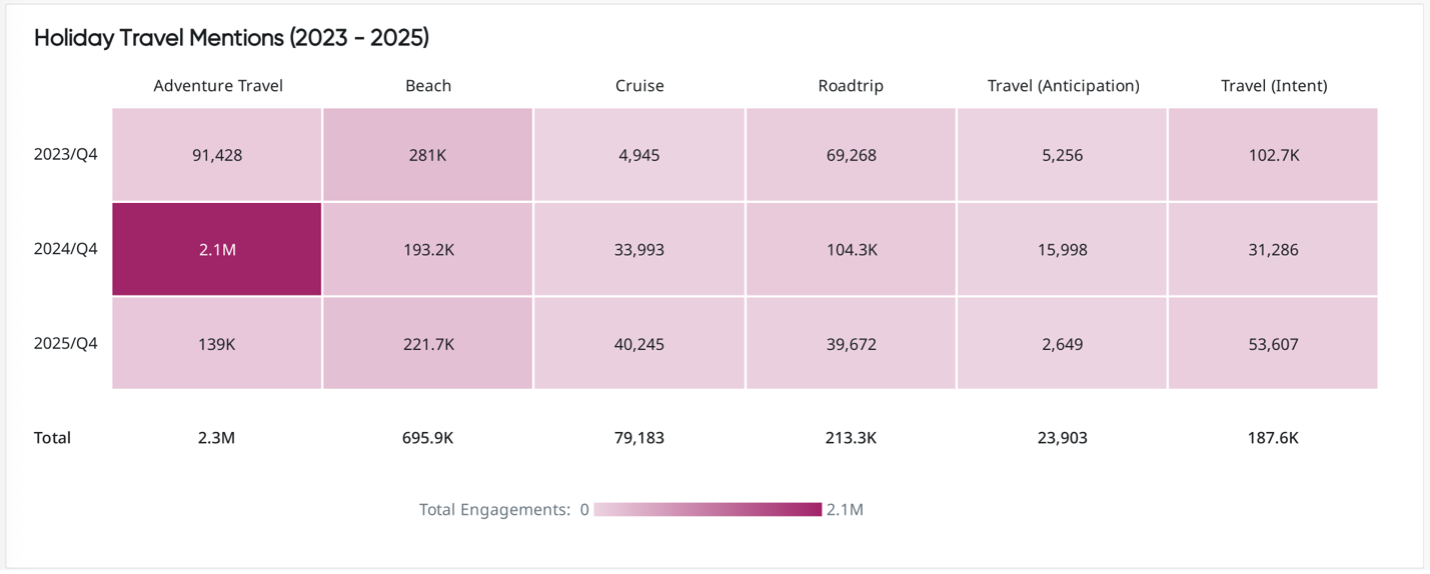
Task: Select the 2025/Q4 row label
Action: [x=66, y=344]
